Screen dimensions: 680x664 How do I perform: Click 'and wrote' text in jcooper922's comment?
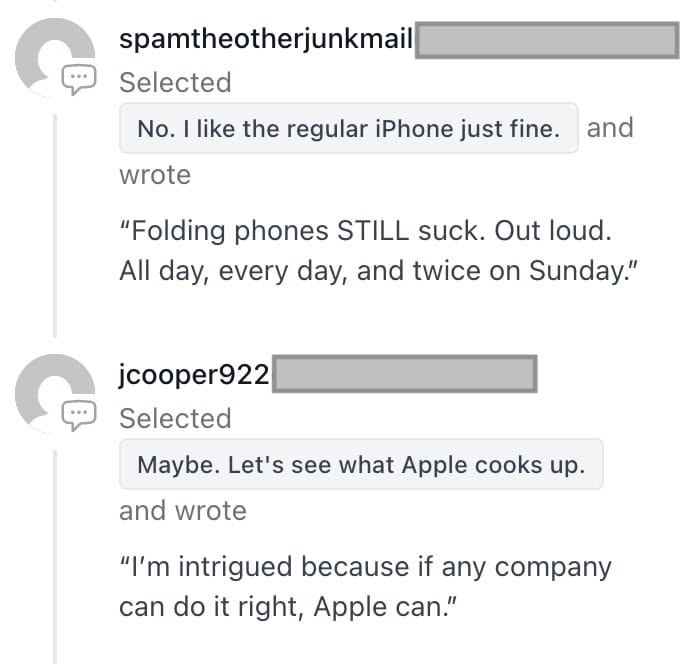point(183,510)
